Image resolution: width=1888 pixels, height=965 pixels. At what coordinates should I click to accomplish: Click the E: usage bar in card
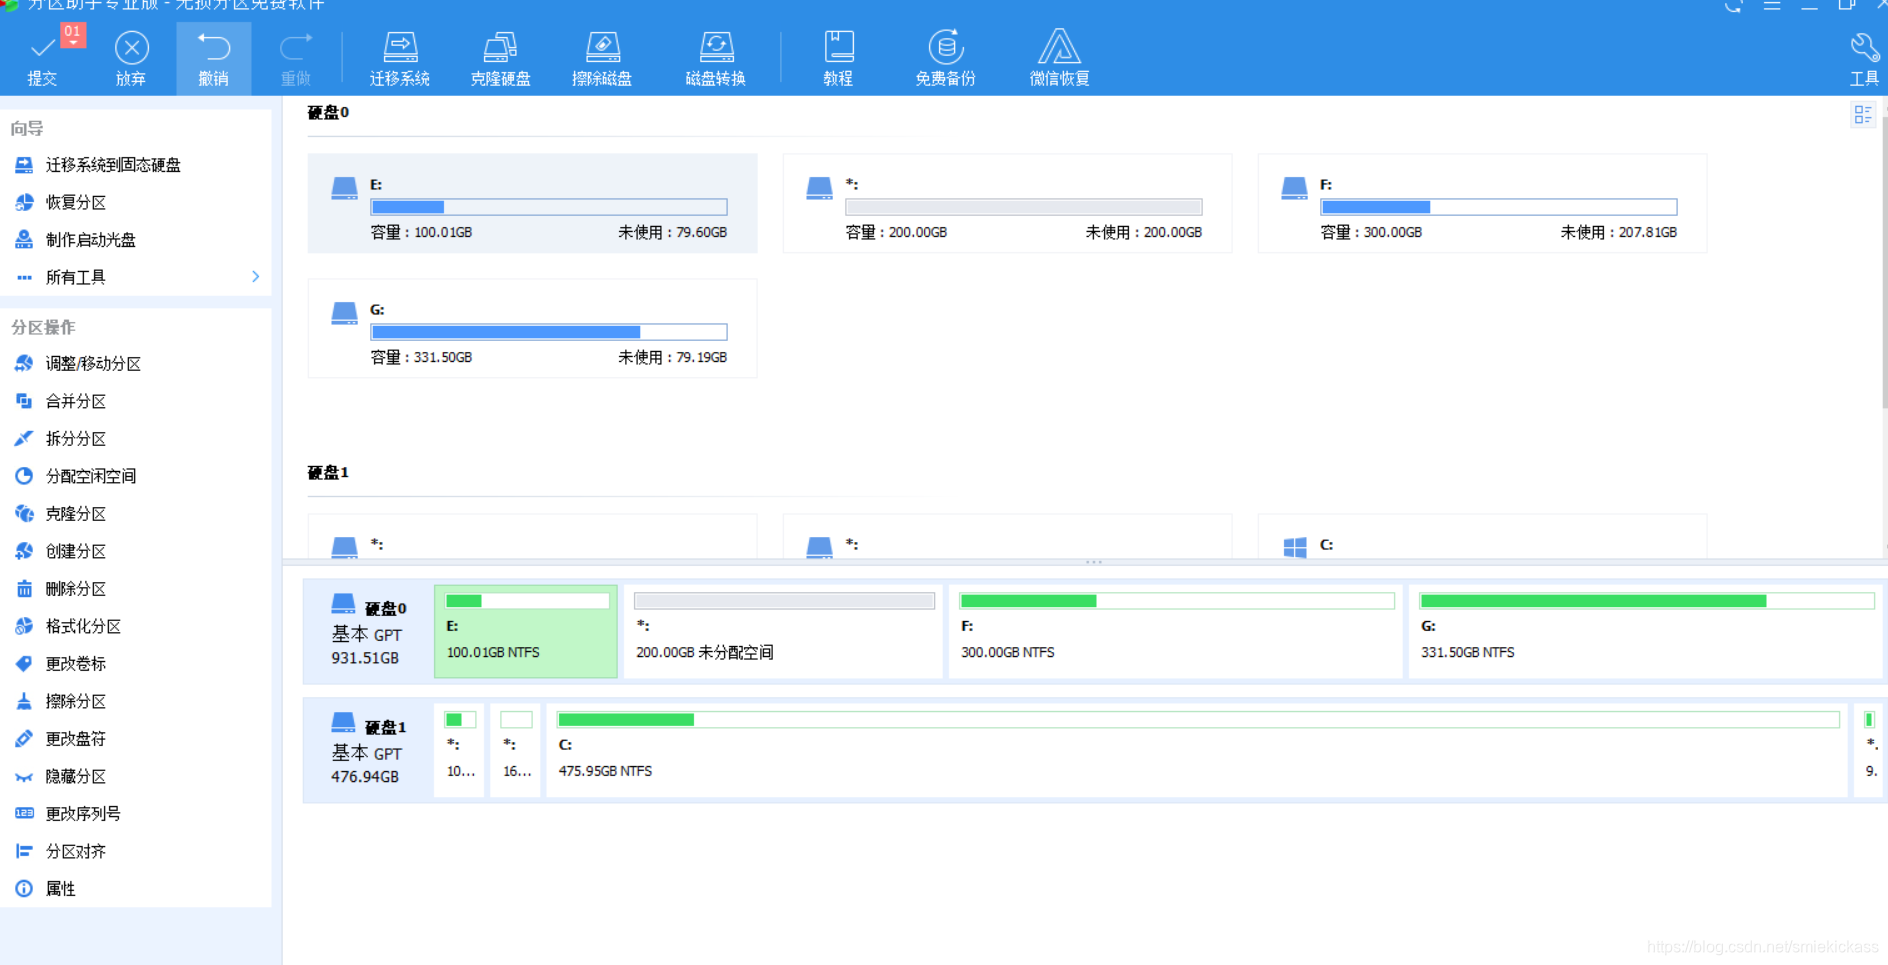(x=549, y=207)
